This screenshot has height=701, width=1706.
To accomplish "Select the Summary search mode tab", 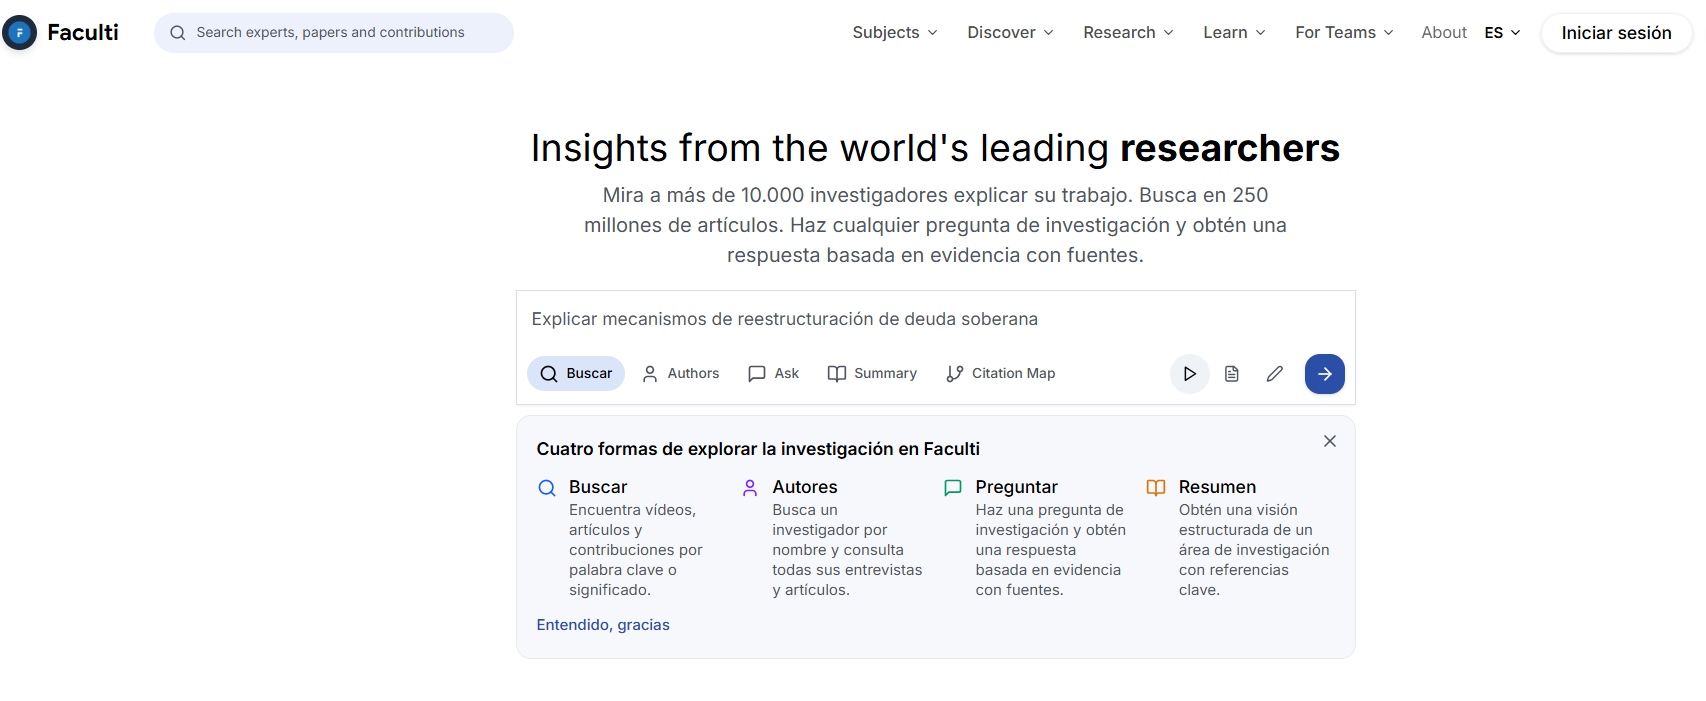I will click(x=872, y=374).
